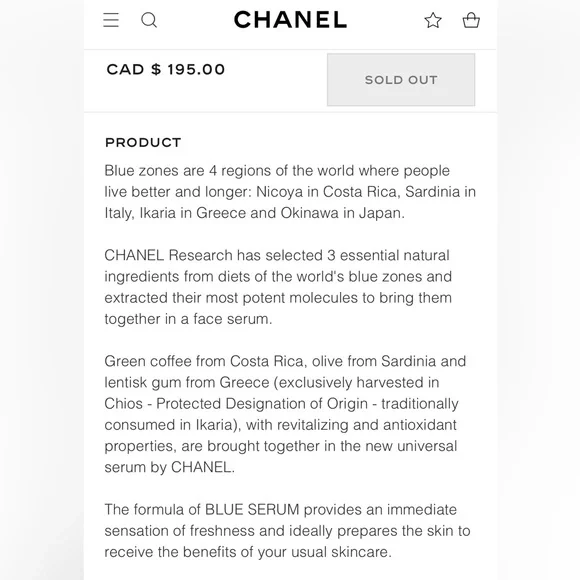Open the hamburger navigation menu
Screen dimensions: 580x580
pos(111,20)
